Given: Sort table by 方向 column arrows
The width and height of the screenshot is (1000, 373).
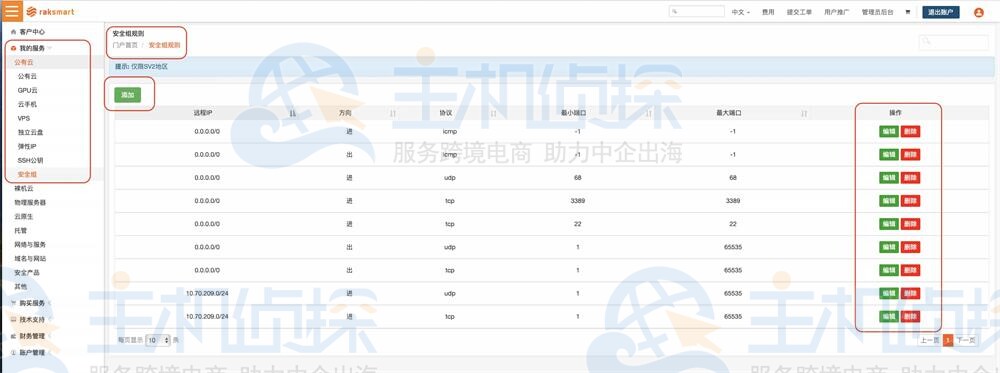Looking at the screenshot, I should tap(393, 113).
